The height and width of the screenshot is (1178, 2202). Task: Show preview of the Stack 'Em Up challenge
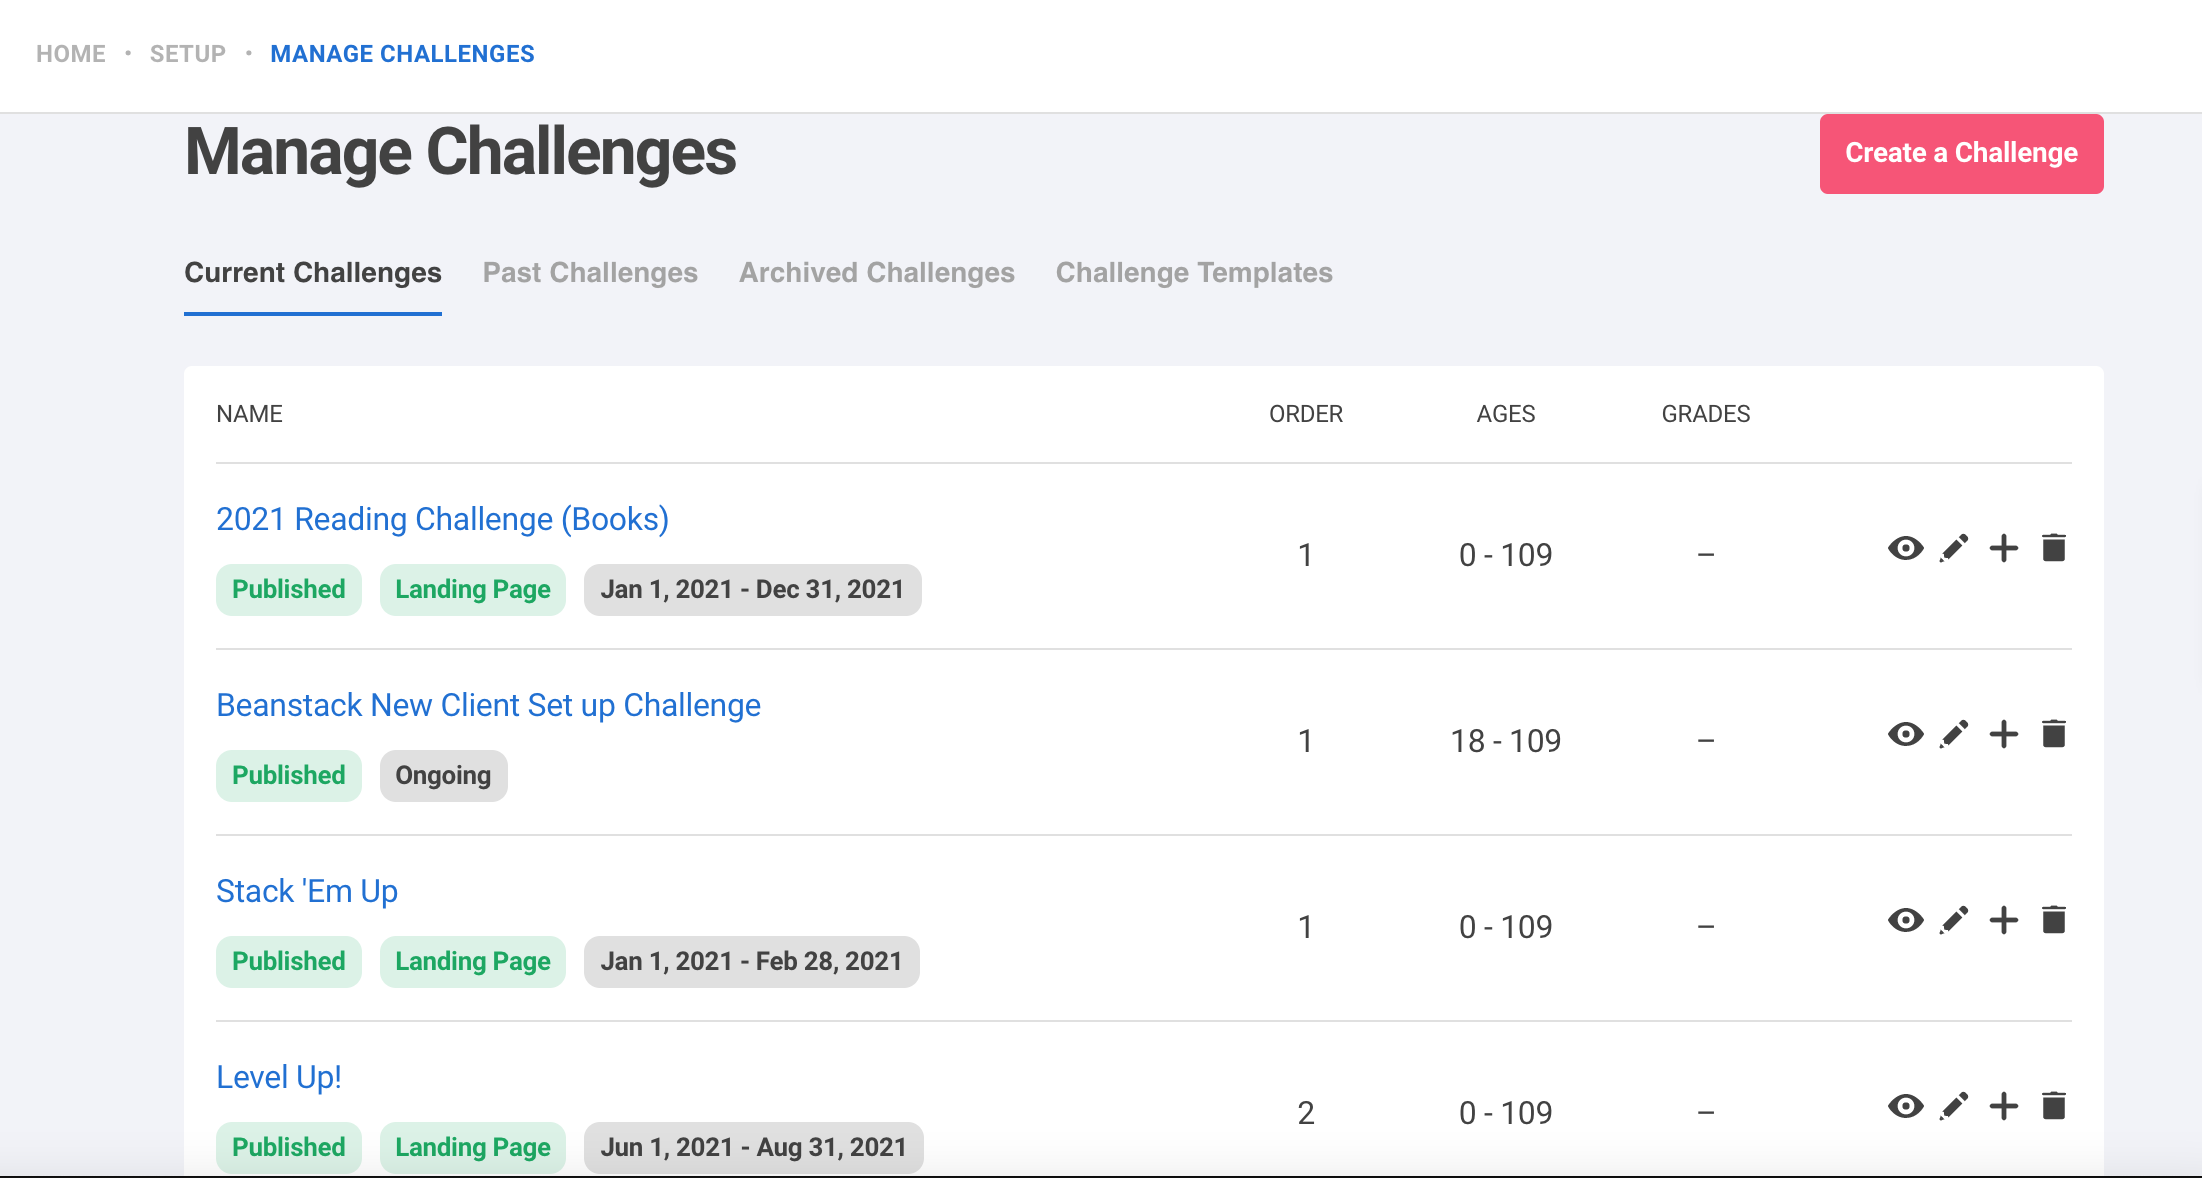tap(1905, 920)
